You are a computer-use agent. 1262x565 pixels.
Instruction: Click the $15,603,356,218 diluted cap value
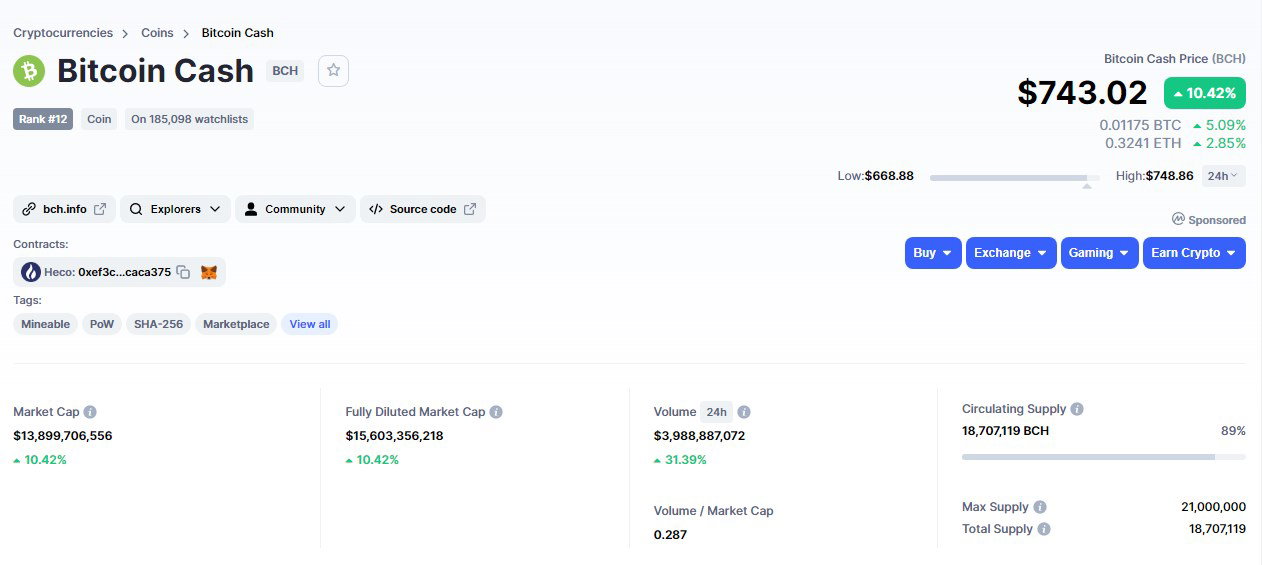click(x=394, y=436)
